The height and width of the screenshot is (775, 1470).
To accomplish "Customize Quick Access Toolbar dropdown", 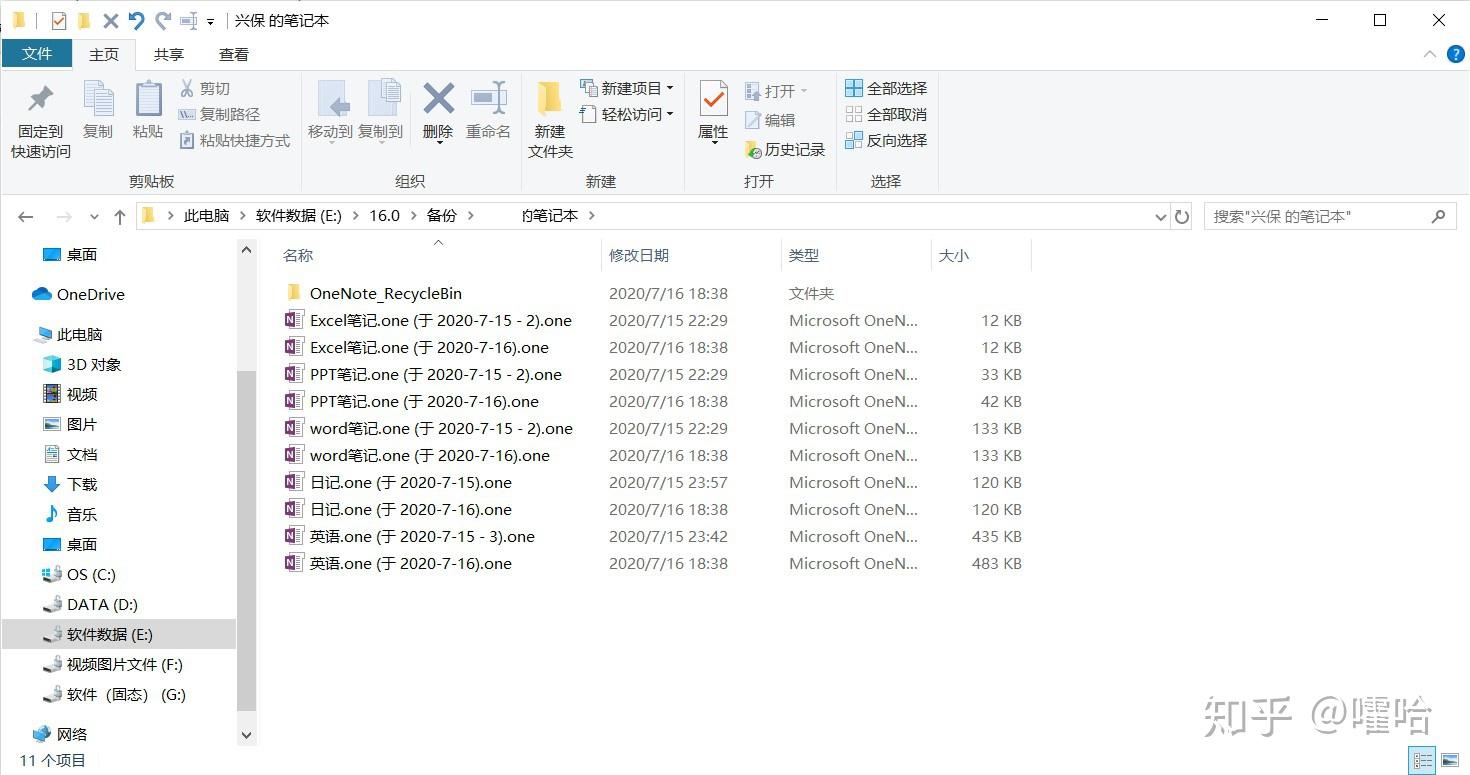I will [x=210, y=21].
